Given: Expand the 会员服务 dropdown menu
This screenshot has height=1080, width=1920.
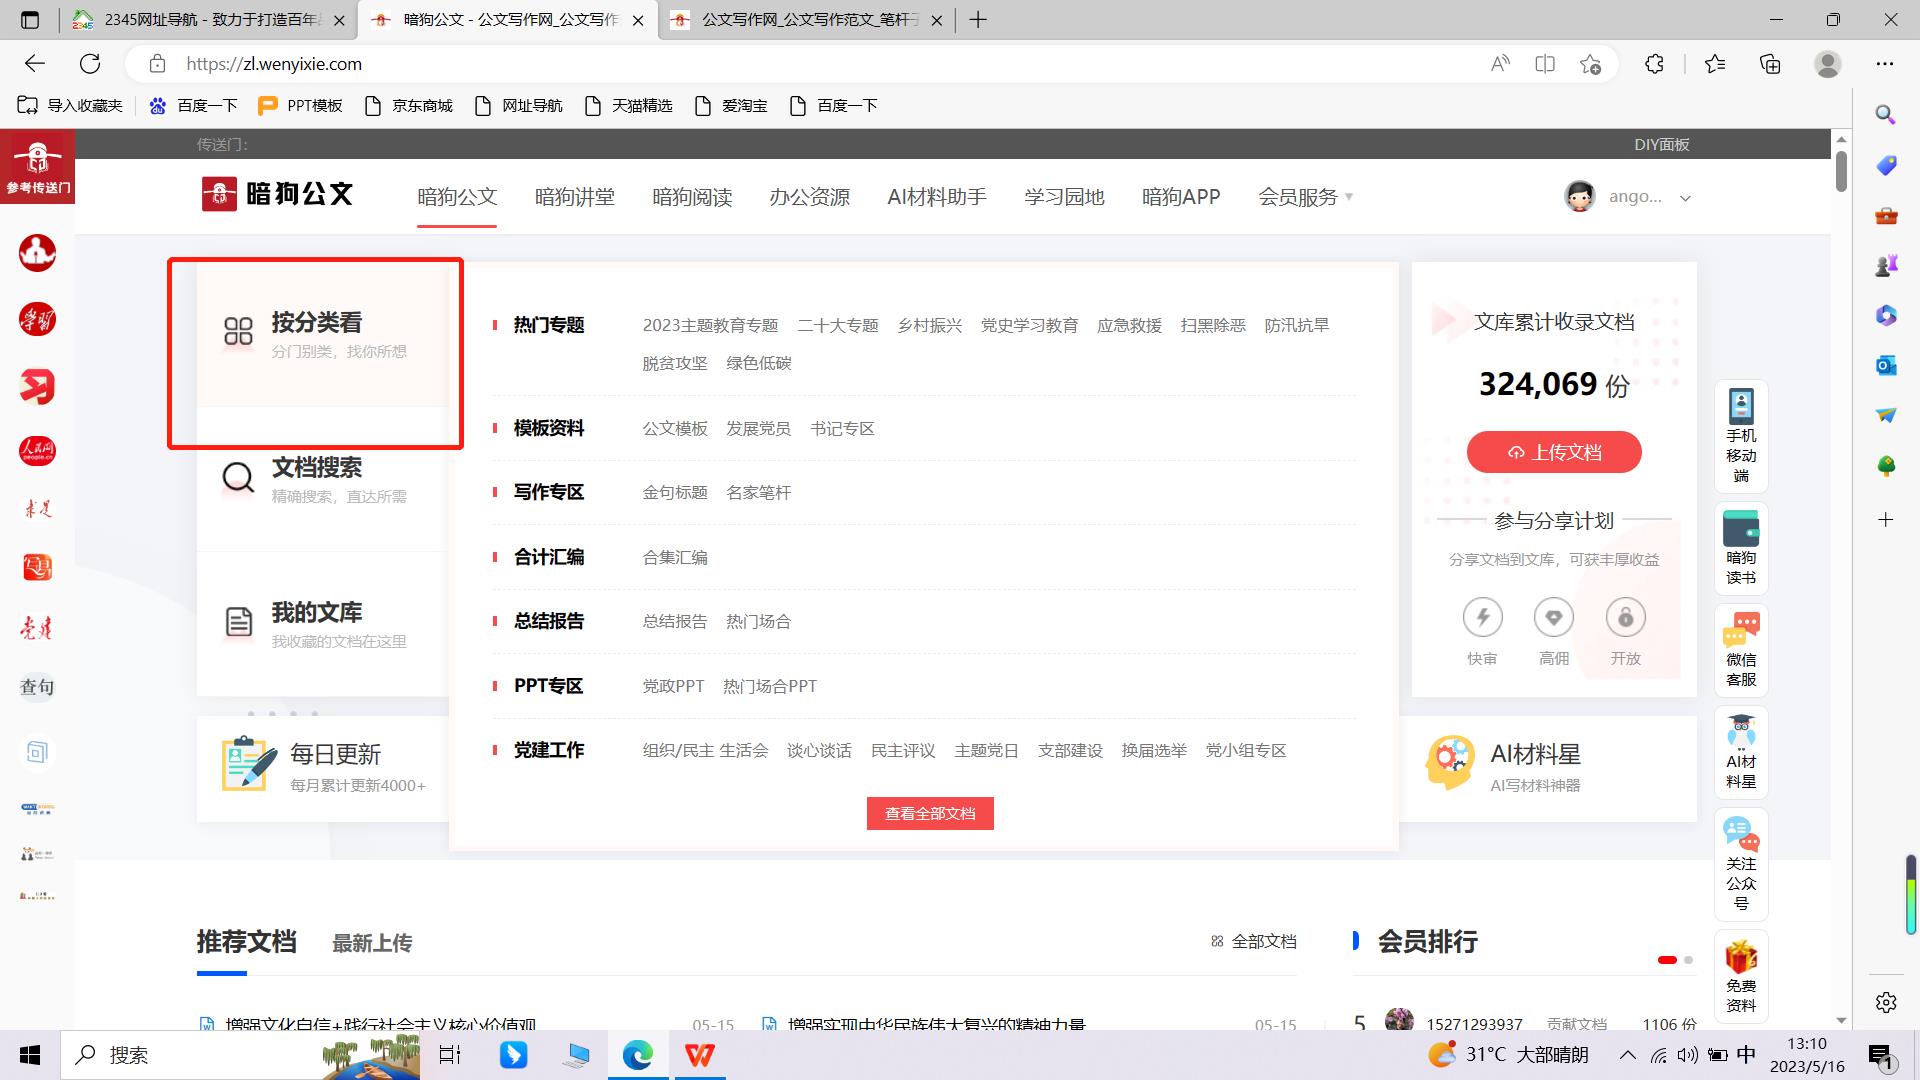Looking at the screenshot, I should click(1305, 197).
